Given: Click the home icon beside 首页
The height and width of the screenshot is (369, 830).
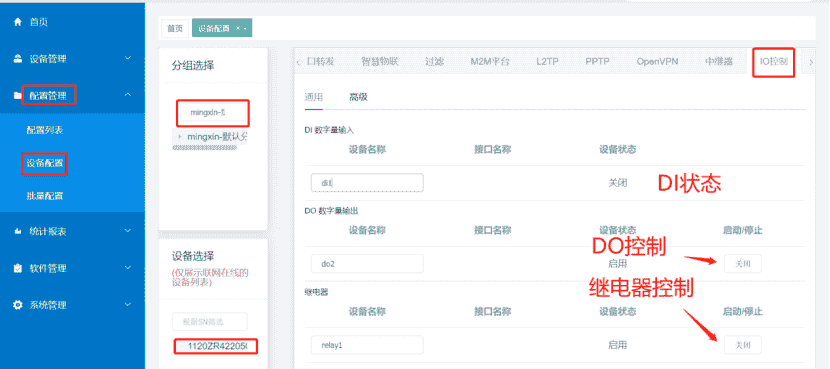Looking at the screenshot, I should pyautogui.click(x=18, y=22).
